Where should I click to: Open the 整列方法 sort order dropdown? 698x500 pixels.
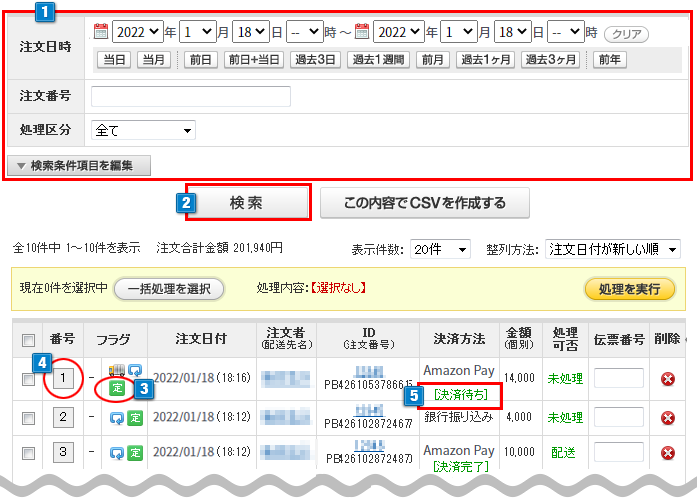click(613, 249)
